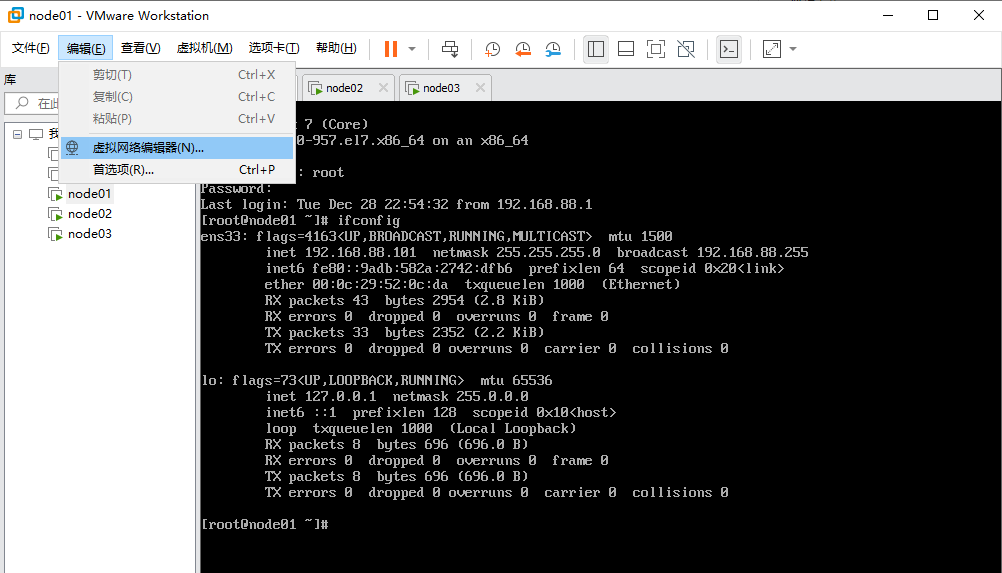Toggle Unity mode icon
The height and width of the screenshot is (573, 1002).
[686, 49]
